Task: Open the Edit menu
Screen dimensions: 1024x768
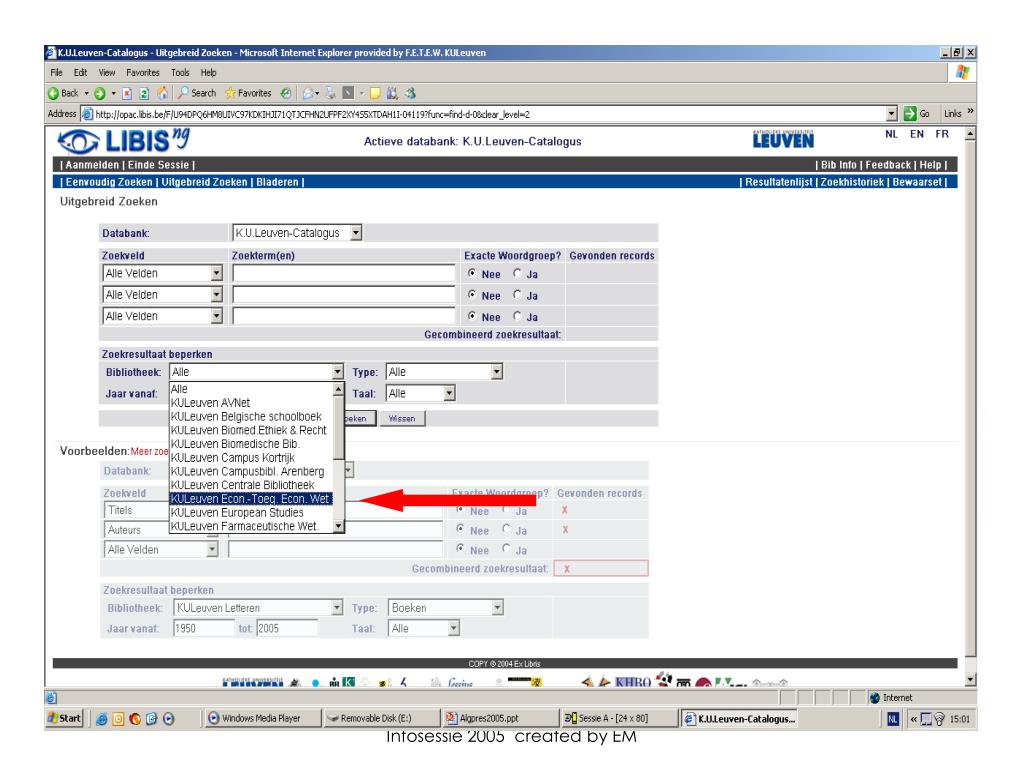Action: pyautogui.click(x=80, y=72)
